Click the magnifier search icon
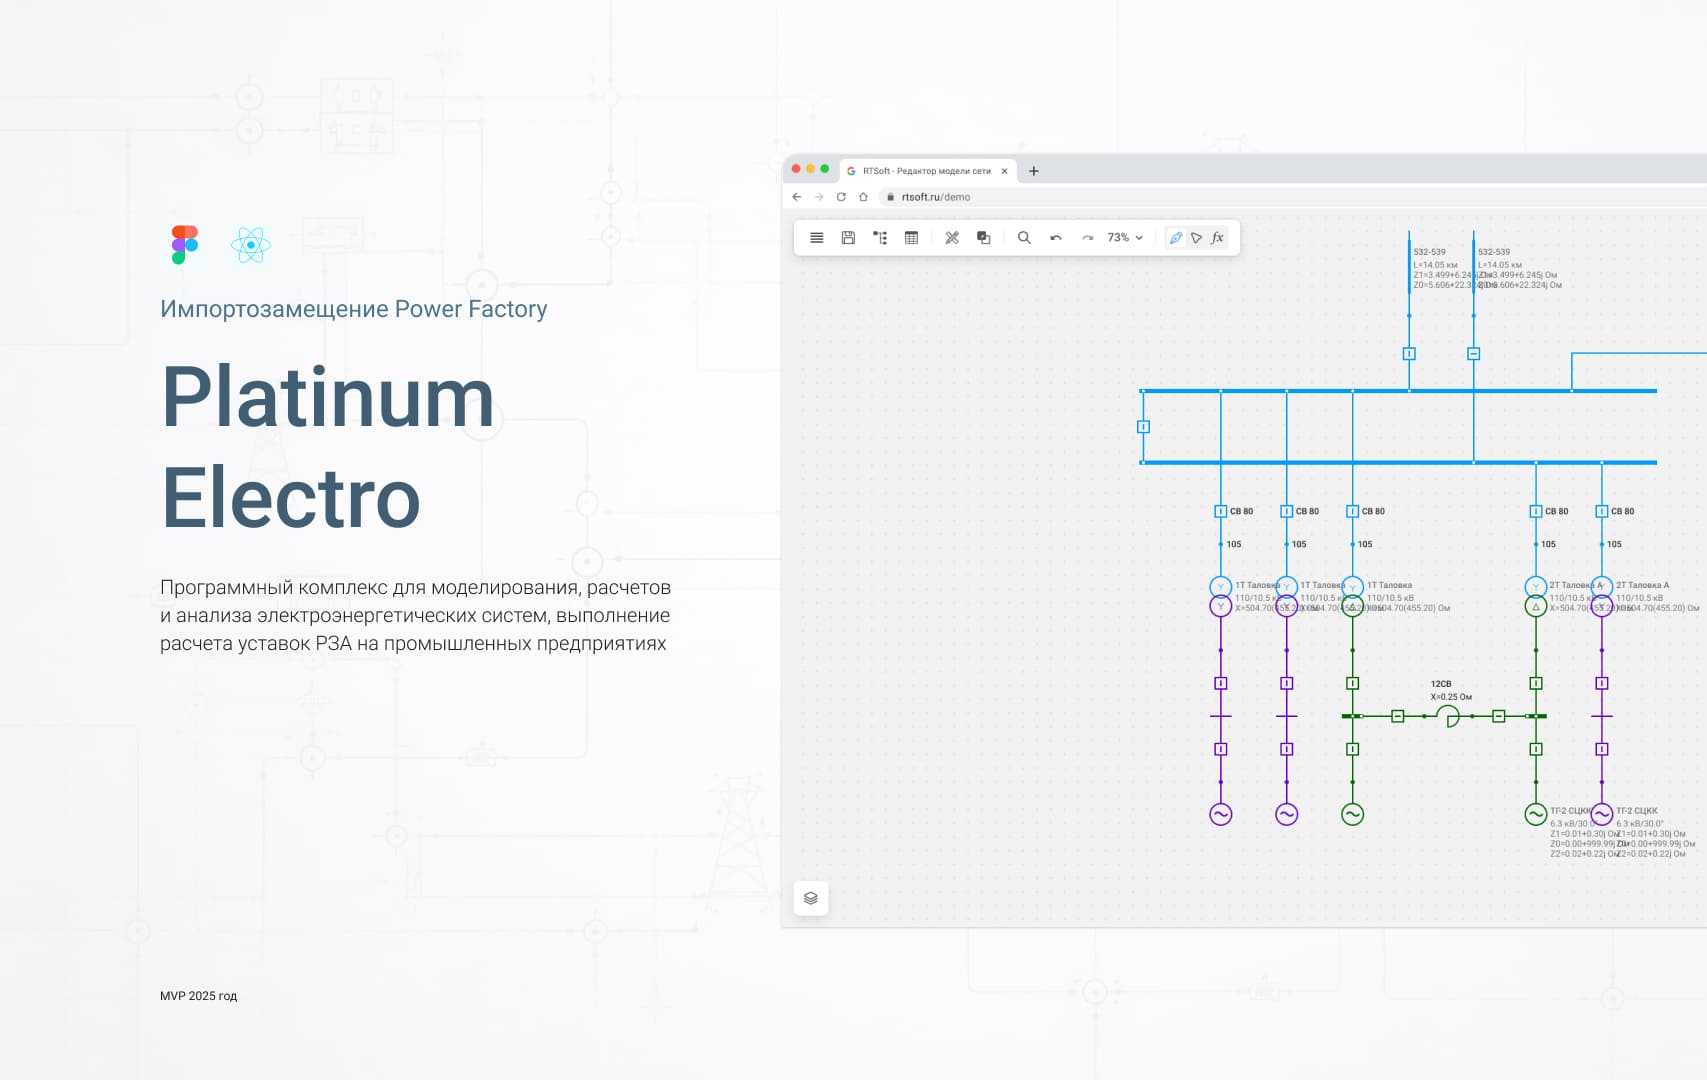 pyautogui.click(x=1024, y=238)
